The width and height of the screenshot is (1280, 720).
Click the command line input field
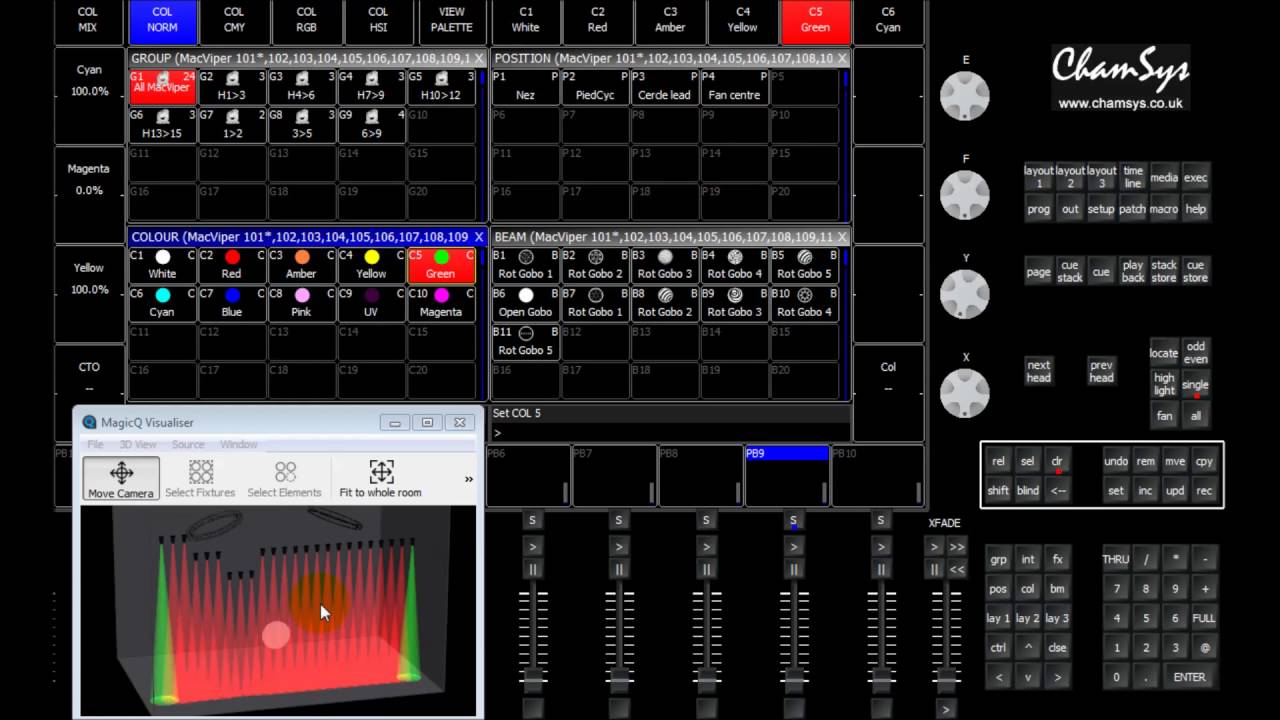pos(670,433)
